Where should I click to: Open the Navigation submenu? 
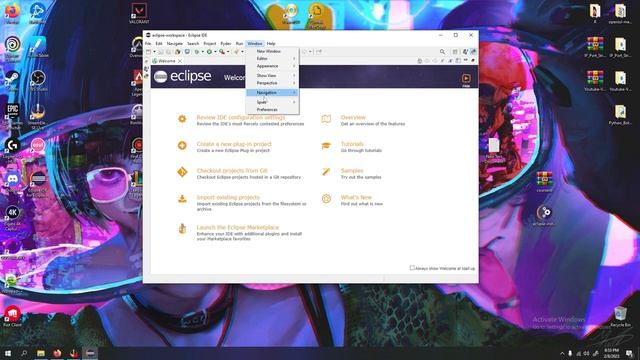pyautogui.click(x=272, y=93)
